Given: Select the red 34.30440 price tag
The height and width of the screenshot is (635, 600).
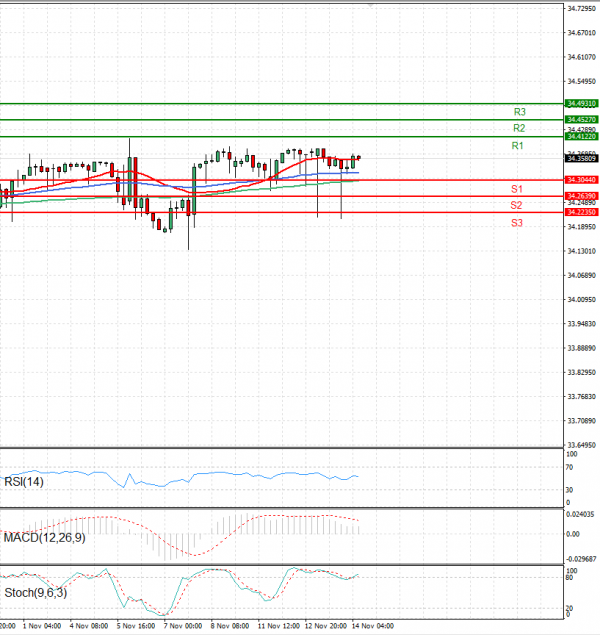Looking at the screenshot, I should [581, 180].
